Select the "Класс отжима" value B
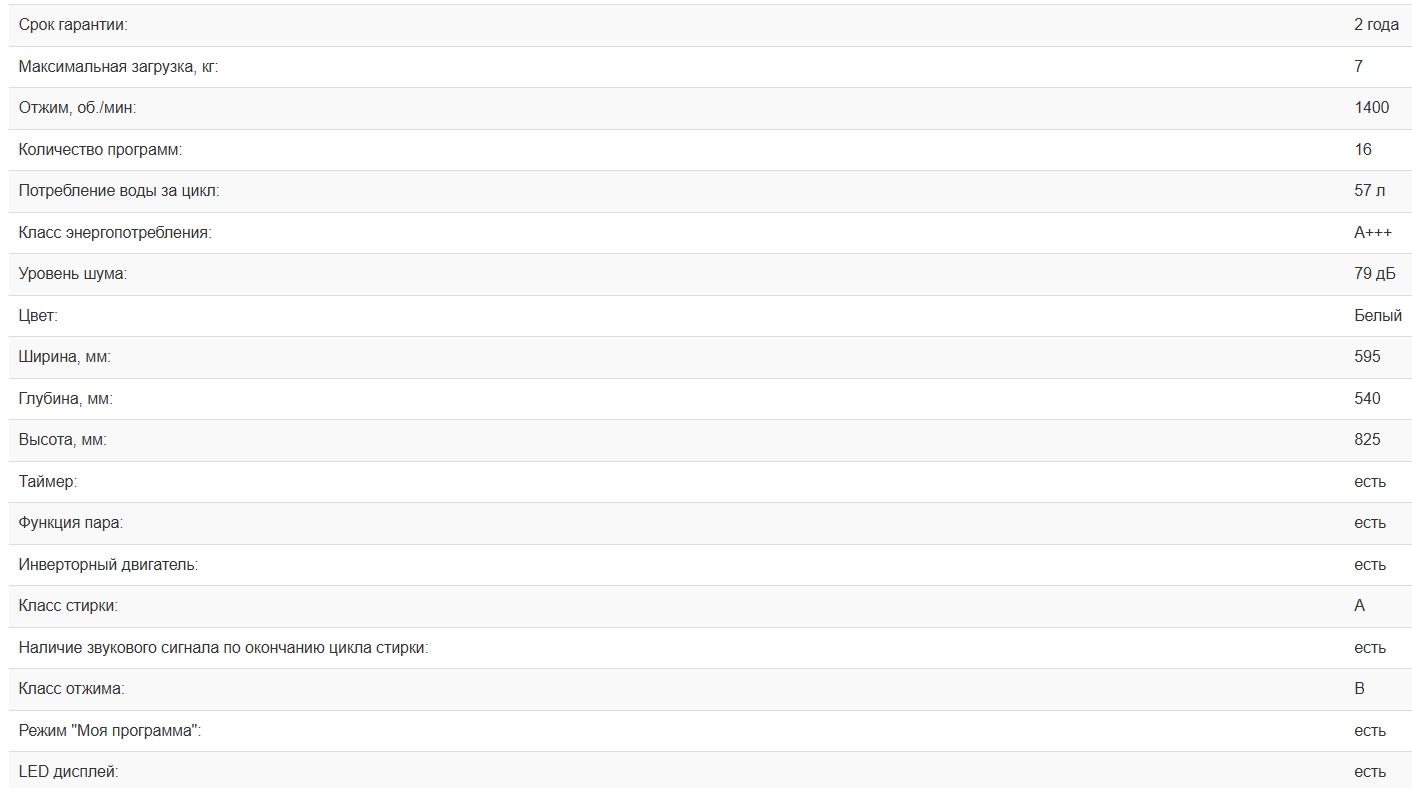The width and height of the screenshot is (1412, 788). pyautogui.click(x=1359, y=689)
